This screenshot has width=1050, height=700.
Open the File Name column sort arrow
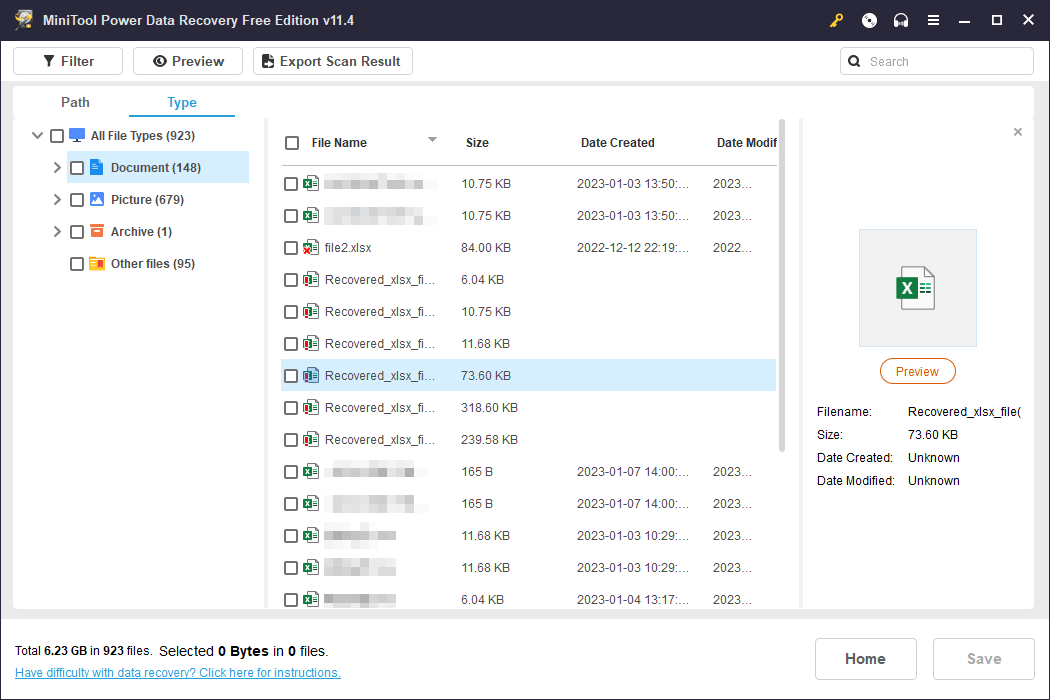pos(432,140)
